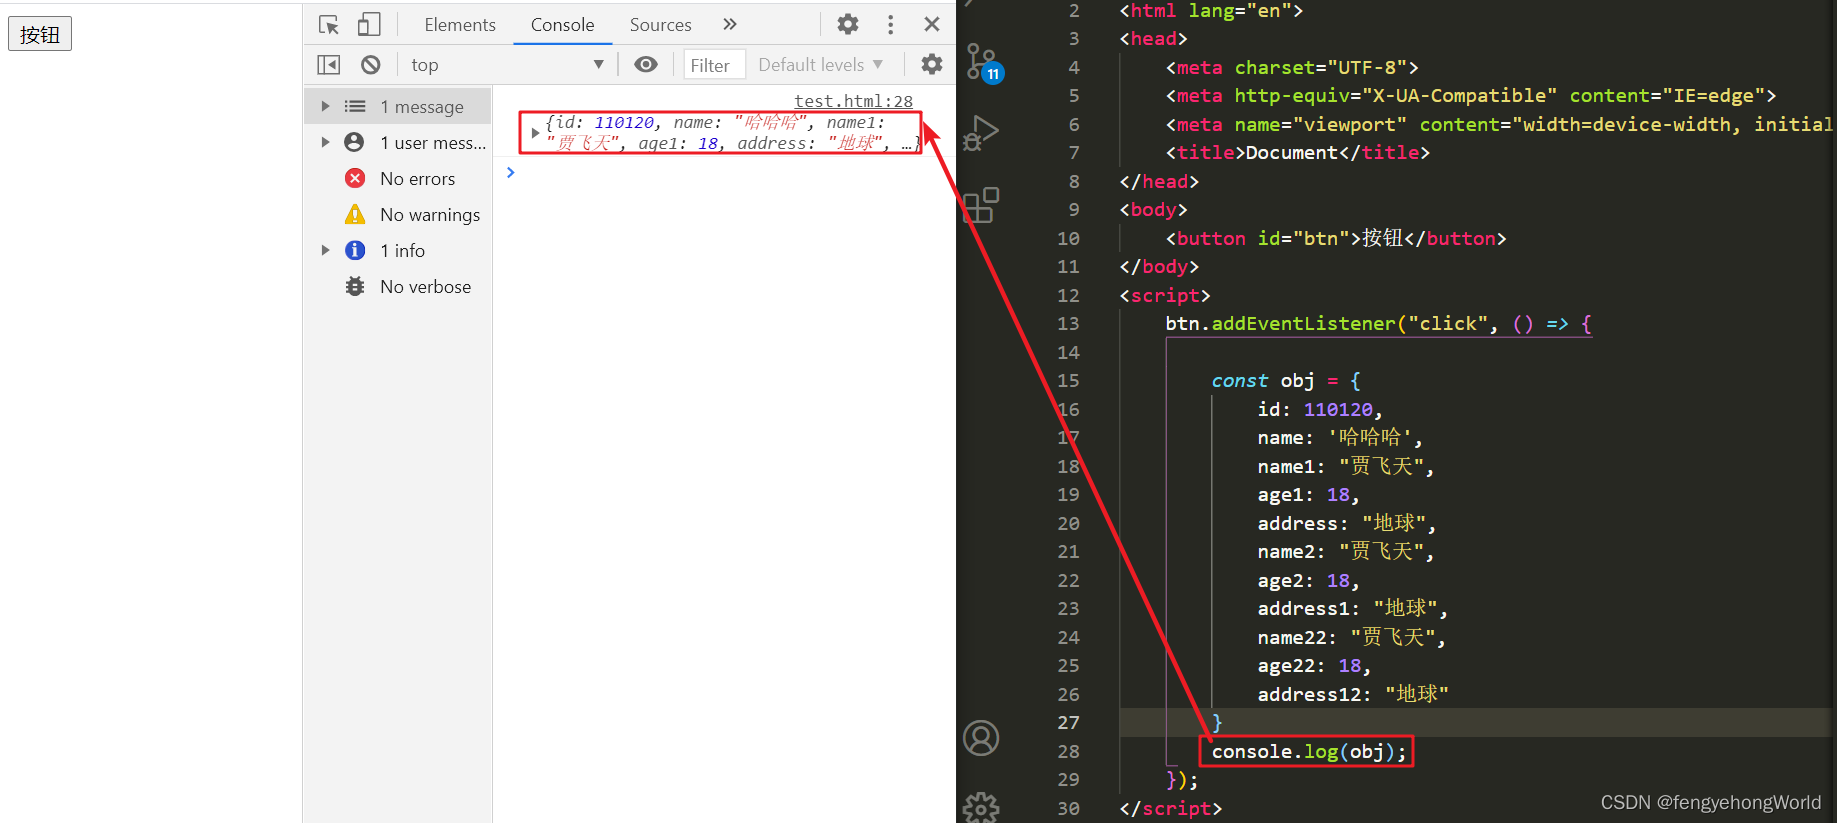The image size is (1837, 823).
Task: Click the meta charset="UTF-8" line
Action: point(1292,67)
